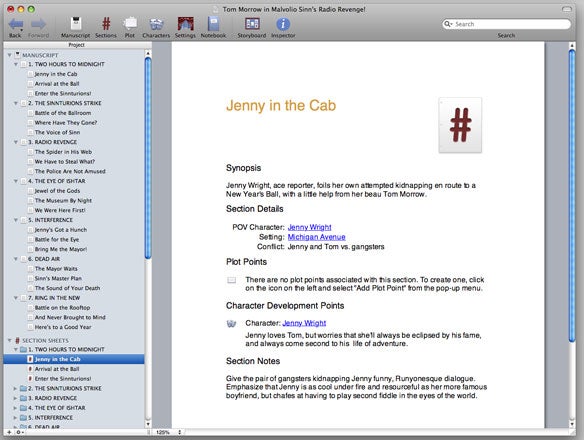Select The Spider in His Web section

pyautogui.click(x=63, y=152)
